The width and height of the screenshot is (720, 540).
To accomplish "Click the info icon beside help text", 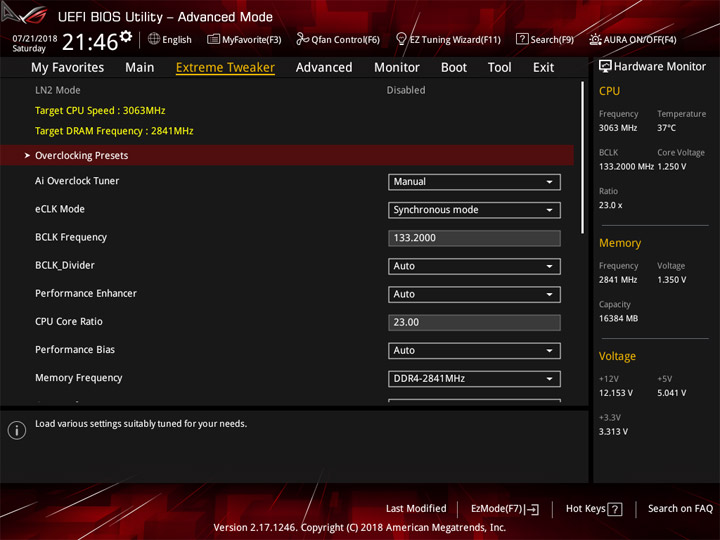I will pos(17,430).
